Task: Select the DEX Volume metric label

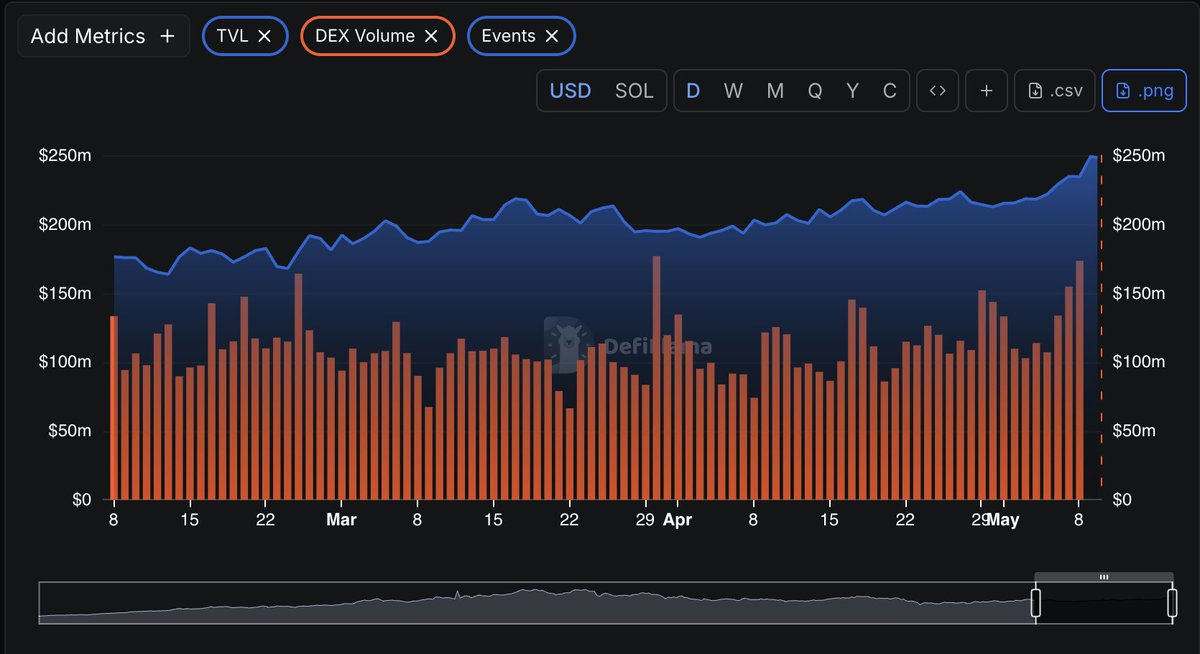Action: [365, 36]
